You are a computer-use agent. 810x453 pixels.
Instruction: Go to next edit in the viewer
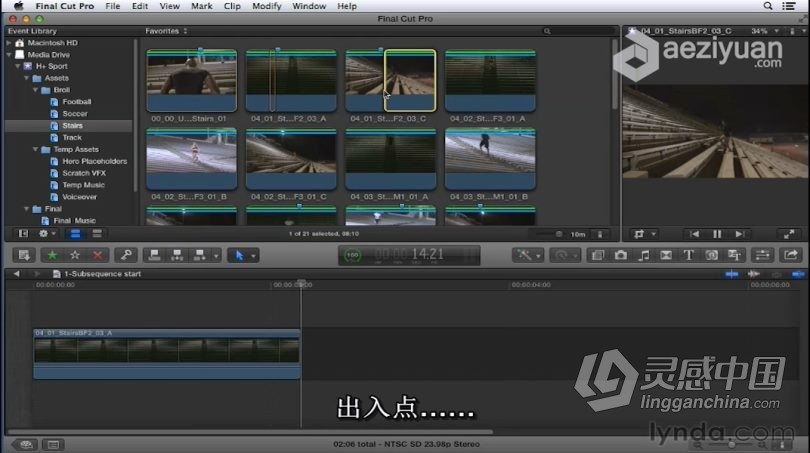(739, 234)
